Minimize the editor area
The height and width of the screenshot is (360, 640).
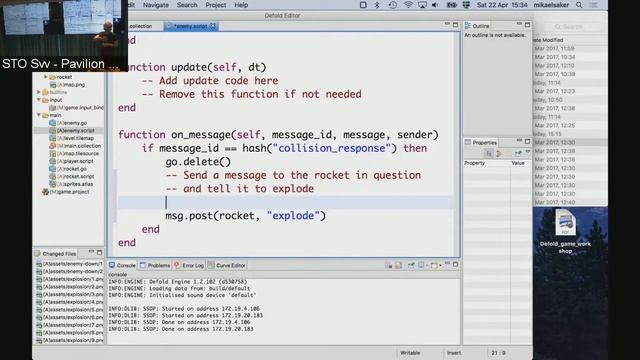click(447, 25)
